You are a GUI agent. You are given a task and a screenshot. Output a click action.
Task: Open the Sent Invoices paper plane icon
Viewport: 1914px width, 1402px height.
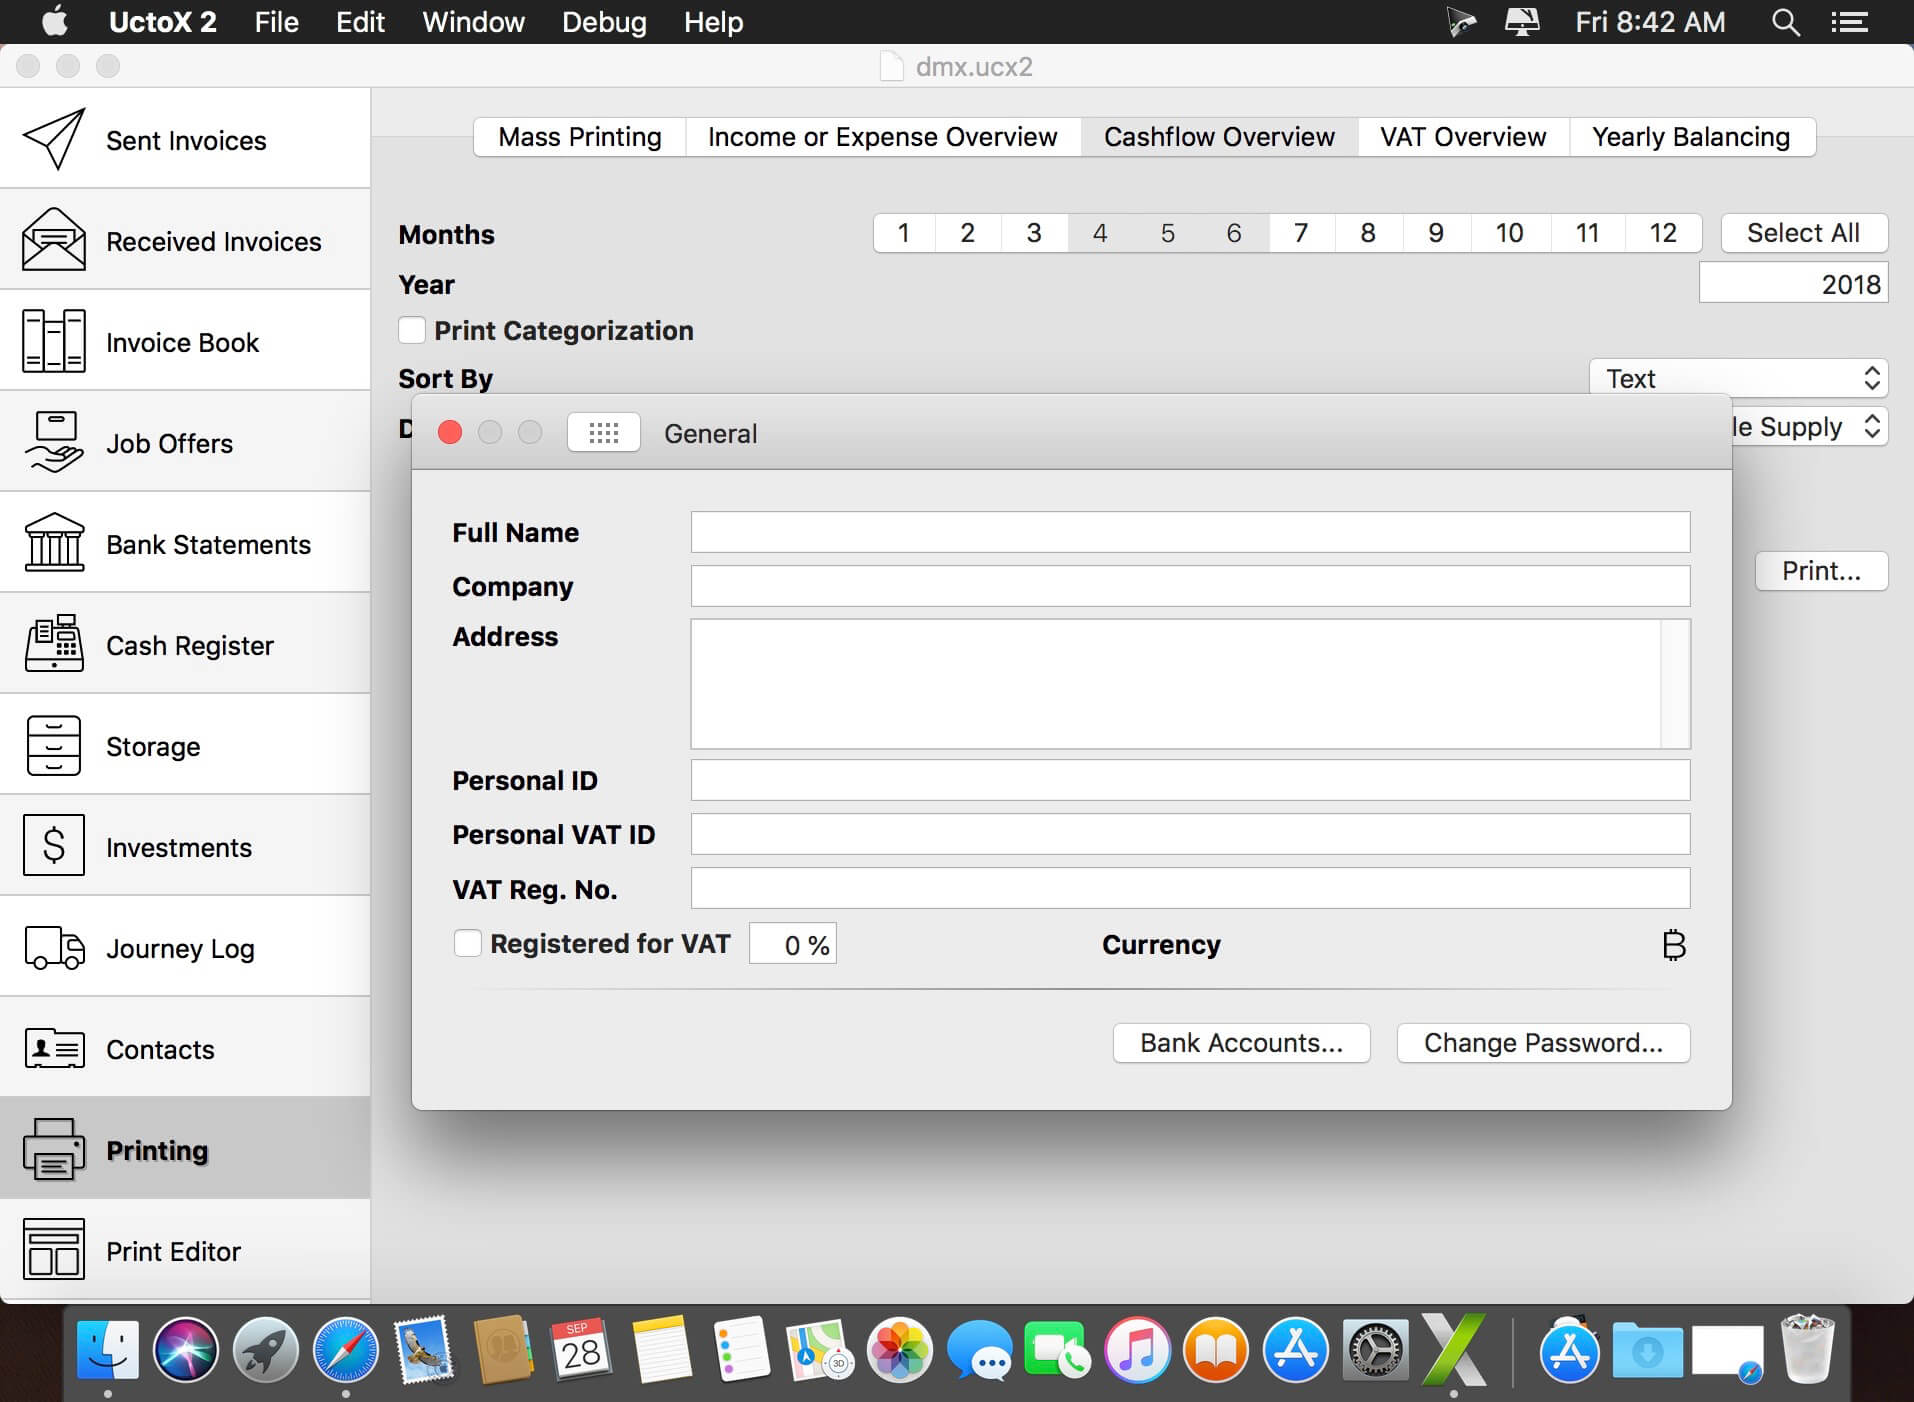point(54,140)
